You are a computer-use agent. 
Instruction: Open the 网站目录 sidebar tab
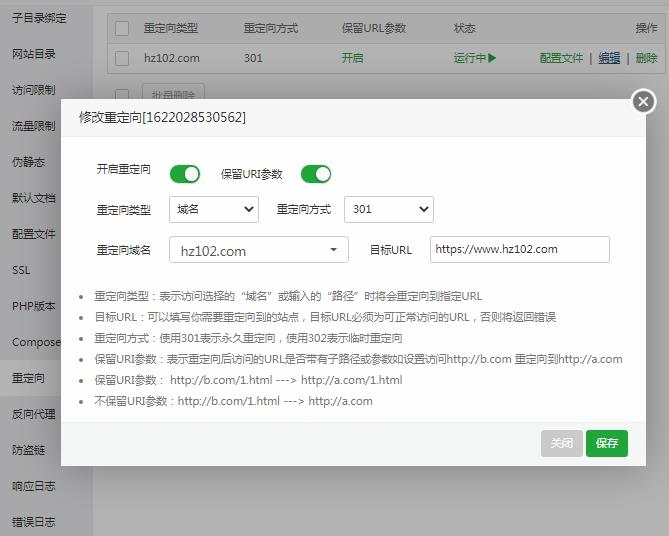34,54
